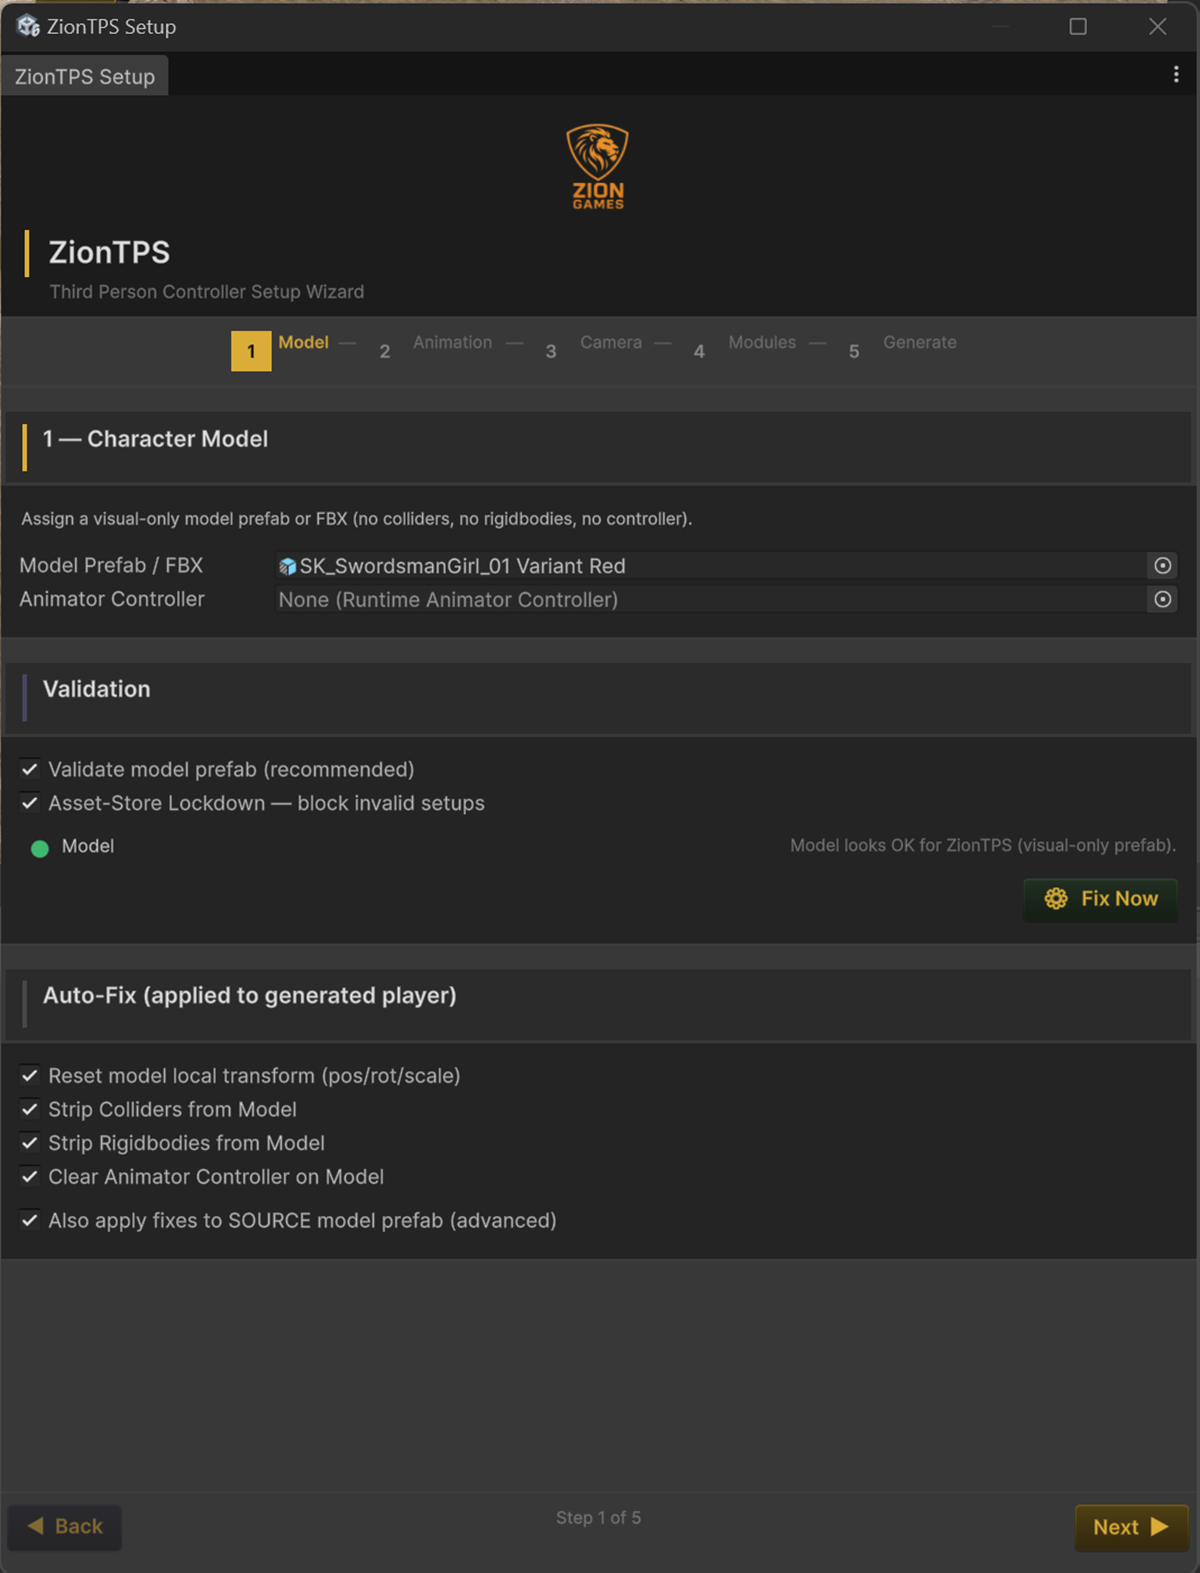1200x1573 pixels.
Task: Click the prefab cube icon in Model Prefab field
Action: [x=288, y=567]
